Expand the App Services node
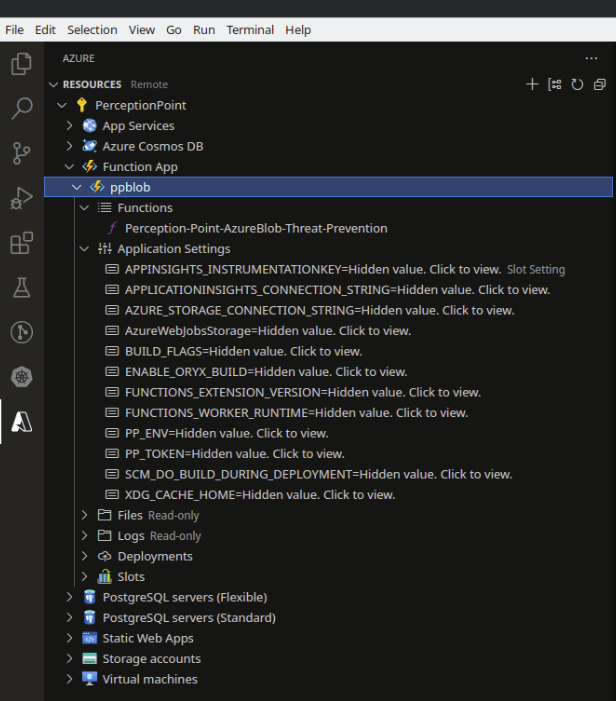This screenshot has height=701, width=616. [69, 126]
